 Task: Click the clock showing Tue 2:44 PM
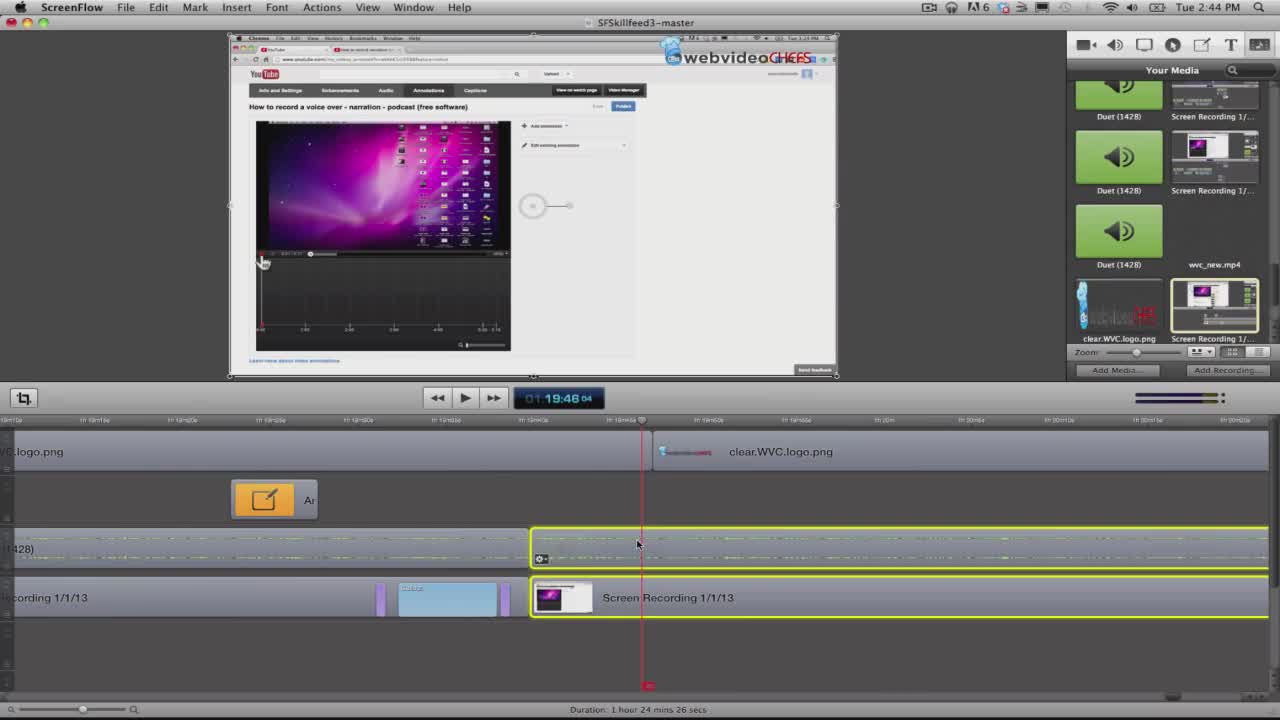pyautogui.click(x=1208, y=7)
